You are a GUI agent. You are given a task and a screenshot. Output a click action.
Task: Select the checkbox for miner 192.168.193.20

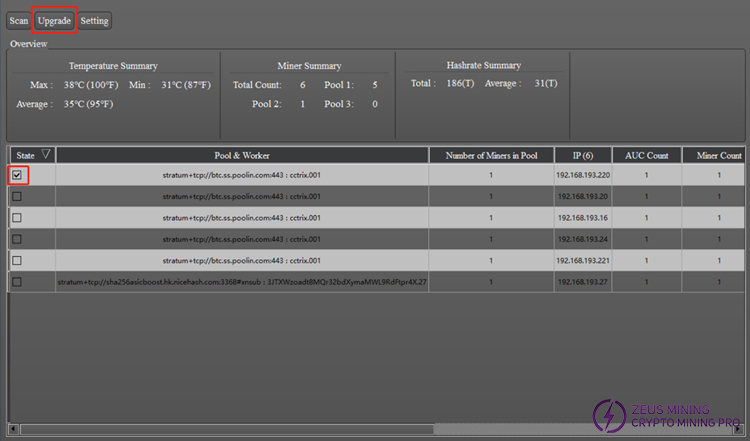(17, 197)
